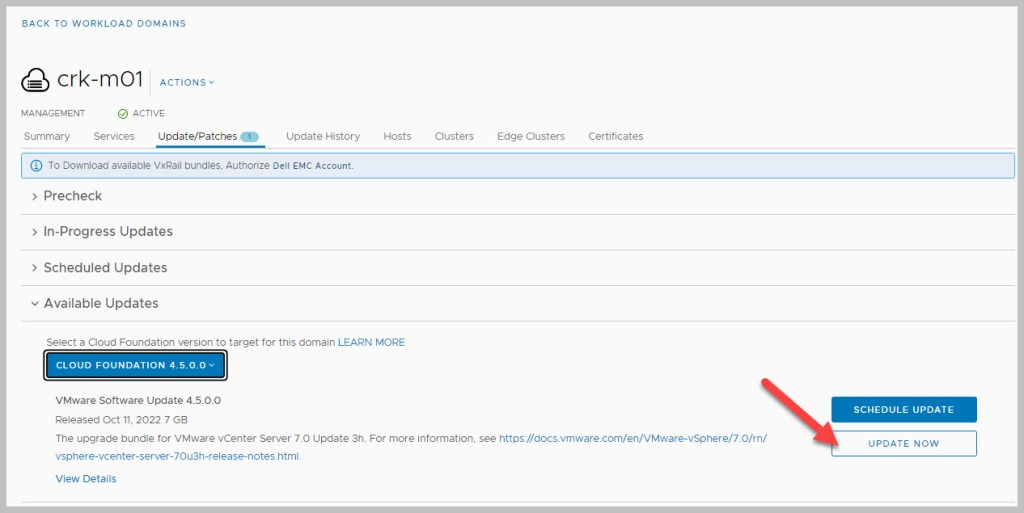Click the green Active status checkmark icon
Image resolution: width=1024 pixels, height=513 pixels.
tap(123, 114)
